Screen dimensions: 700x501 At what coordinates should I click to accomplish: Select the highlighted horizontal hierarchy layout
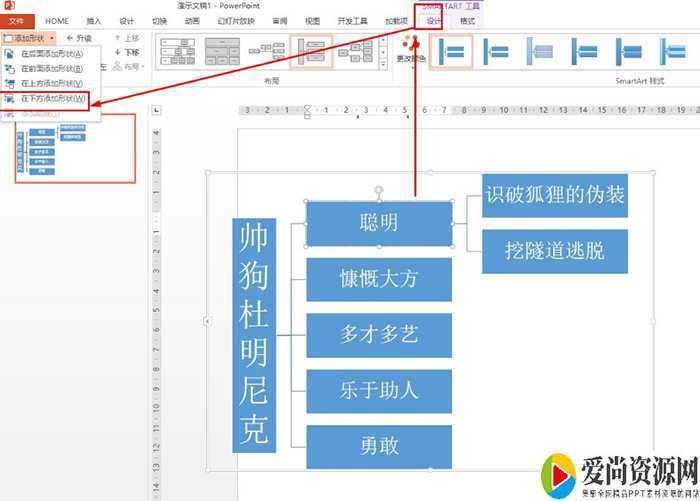pyautogui.click(x=311, y=50)
